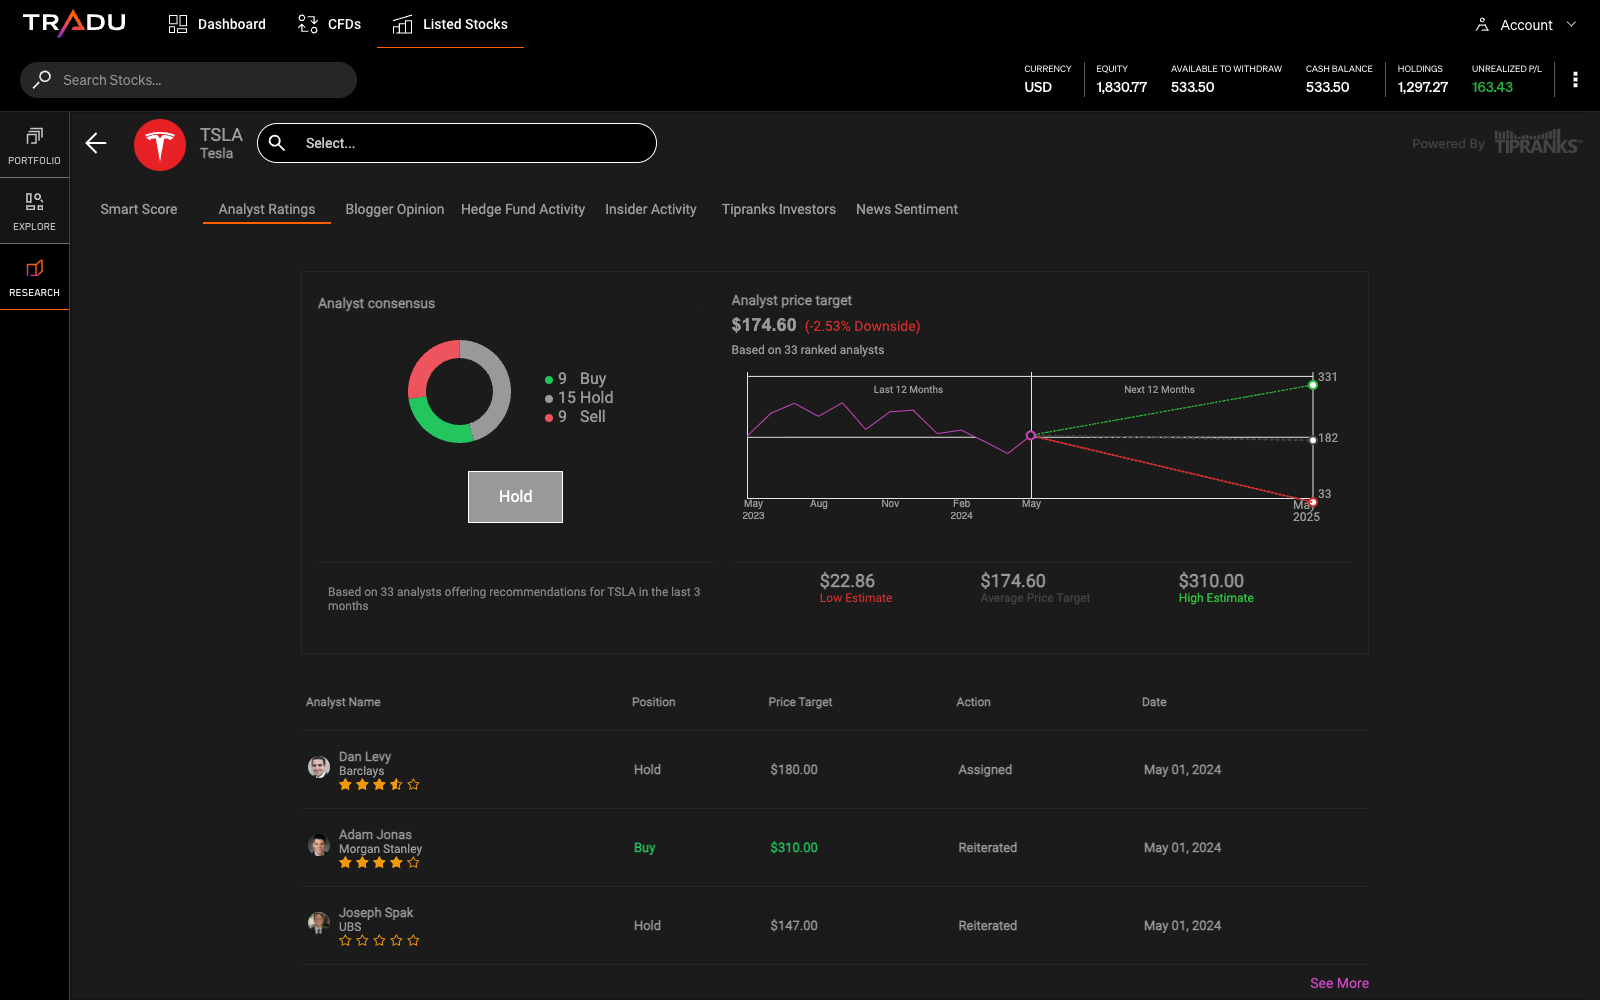The height and width of the screenshot is (1000, 1600).
Task: Open the Explore sidebar section
Action: tap(35, 211)
